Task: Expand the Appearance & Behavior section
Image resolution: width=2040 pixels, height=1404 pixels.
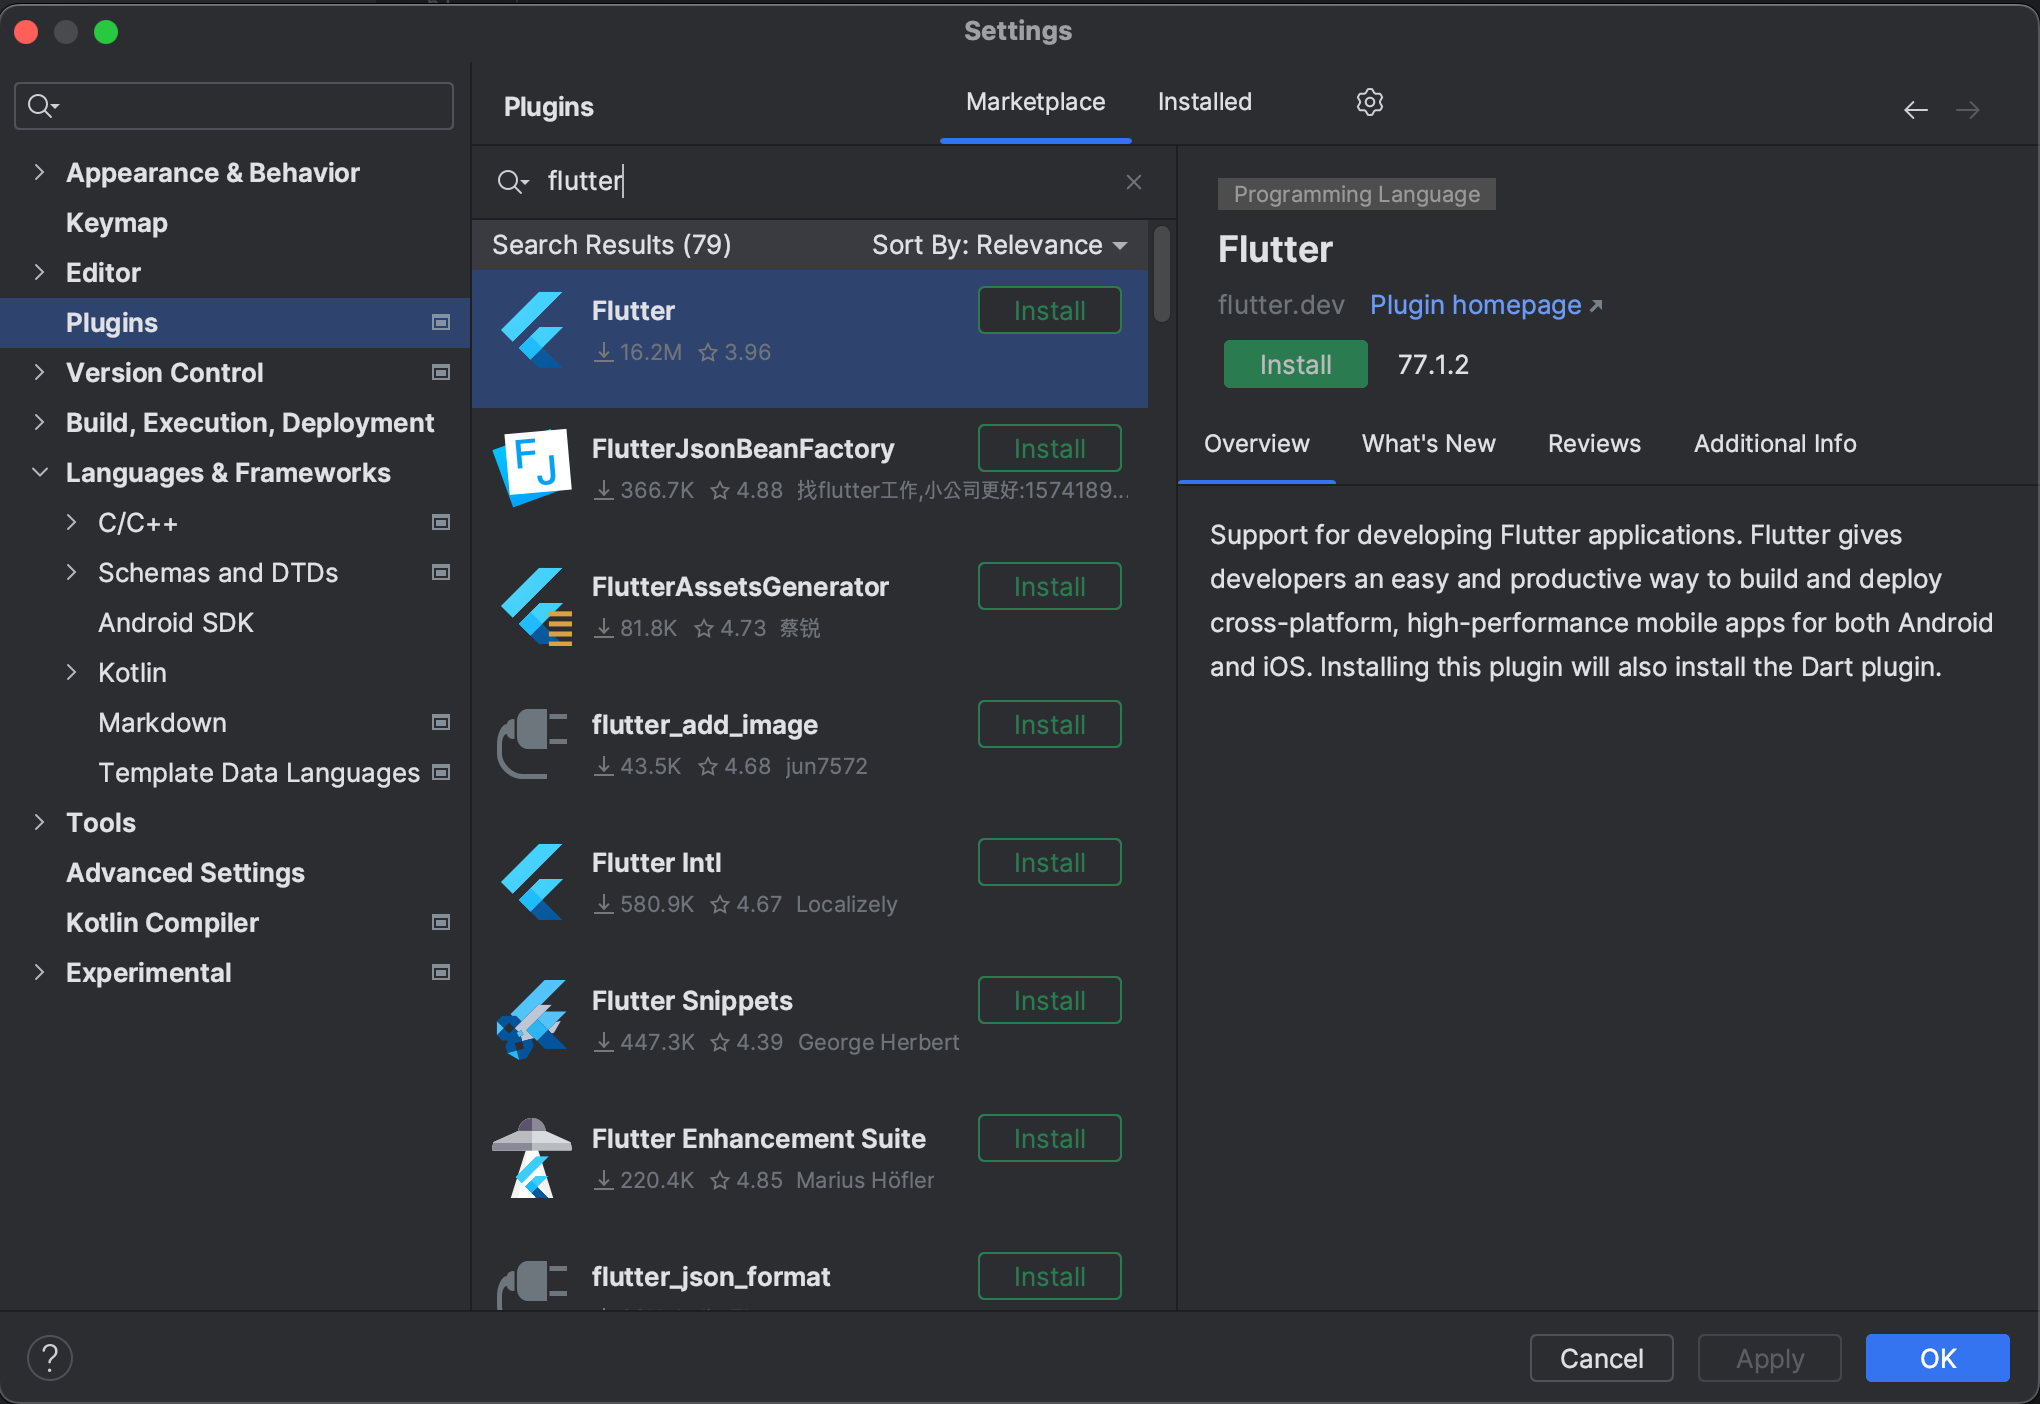Action: pyautogui.click(x=39, y=172)
